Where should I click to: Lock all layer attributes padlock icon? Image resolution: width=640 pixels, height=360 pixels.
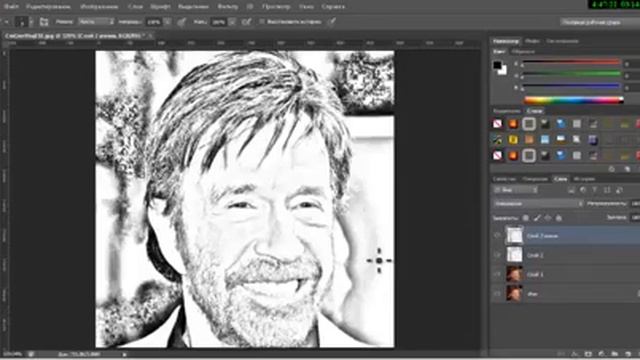559,218
